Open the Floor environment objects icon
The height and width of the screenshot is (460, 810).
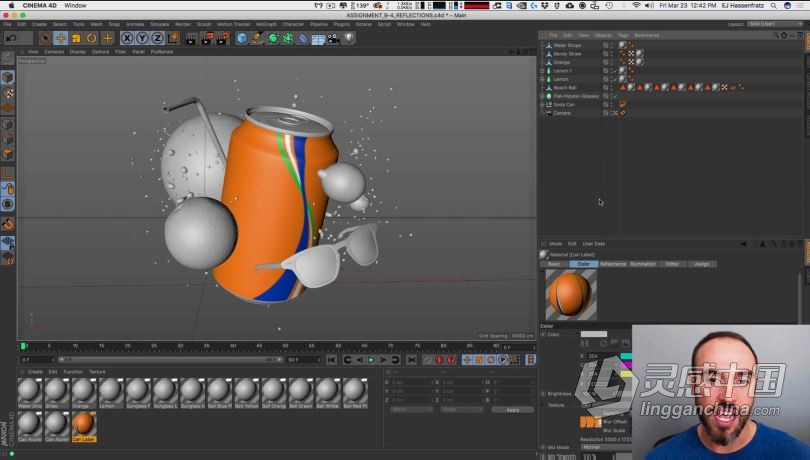point(318,39)
